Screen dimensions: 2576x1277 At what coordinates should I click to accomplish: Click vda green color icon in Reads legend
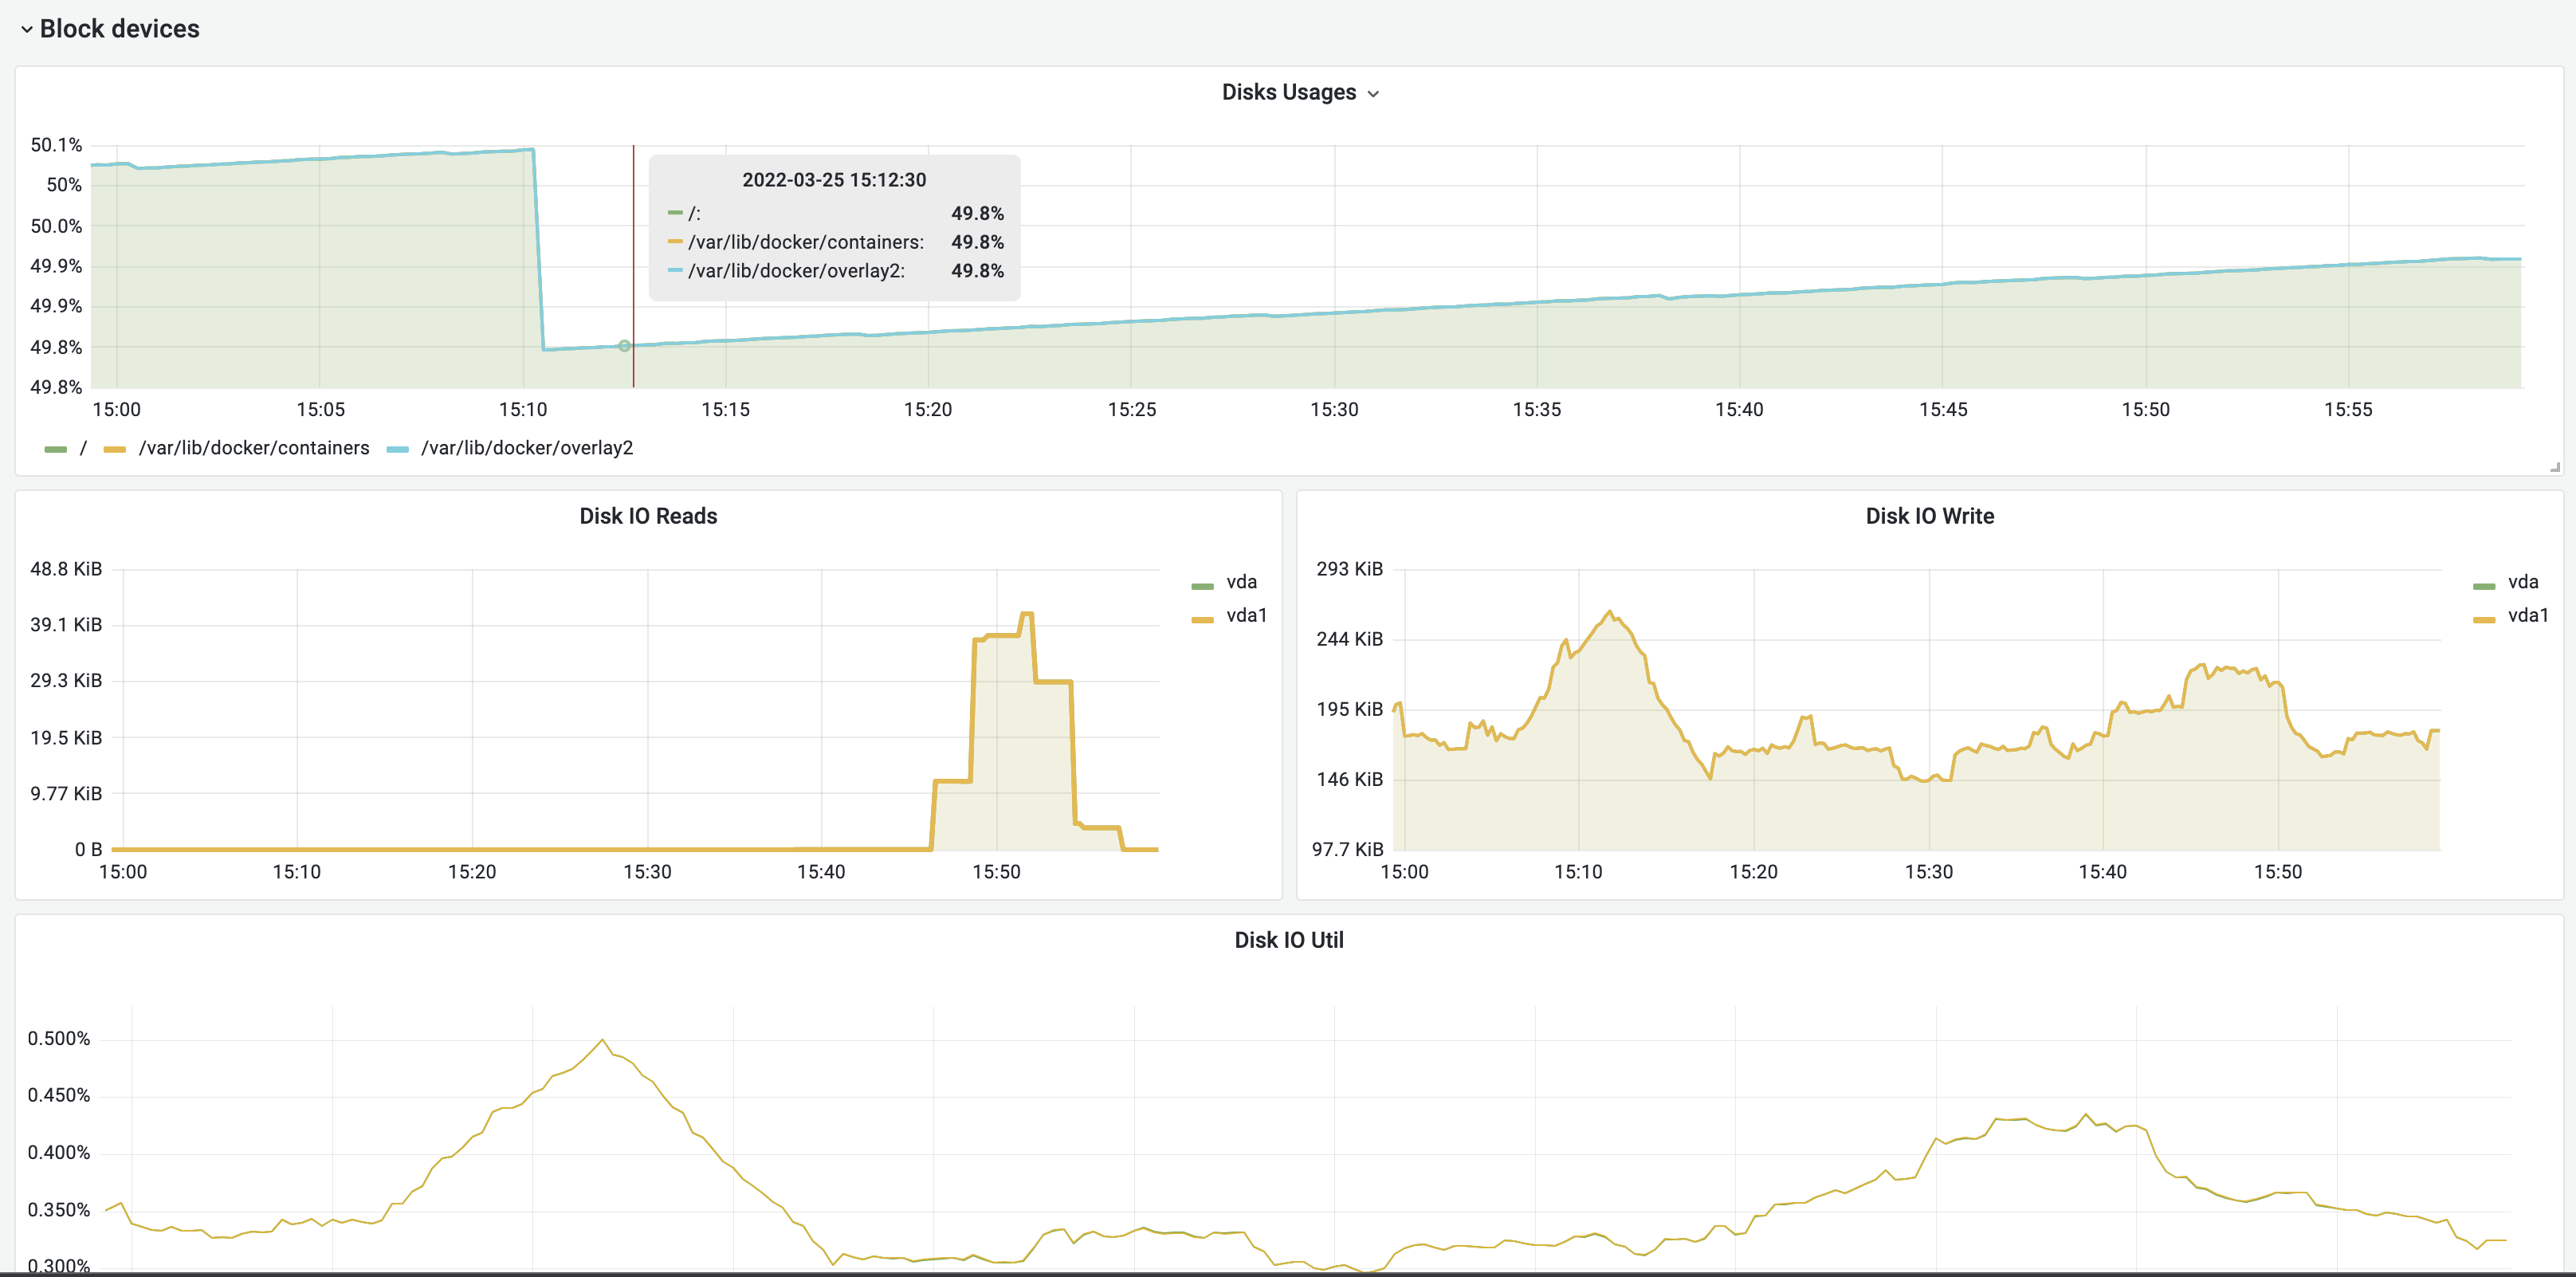[1202, 586]
